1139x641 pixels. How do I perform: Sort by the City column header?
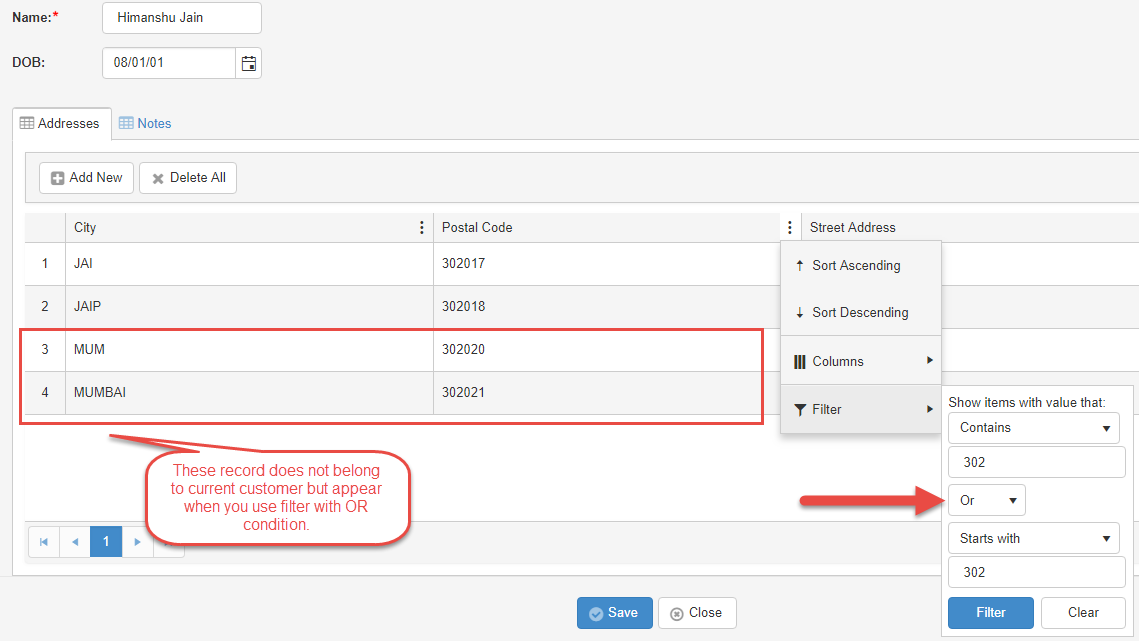coord(85,227)
